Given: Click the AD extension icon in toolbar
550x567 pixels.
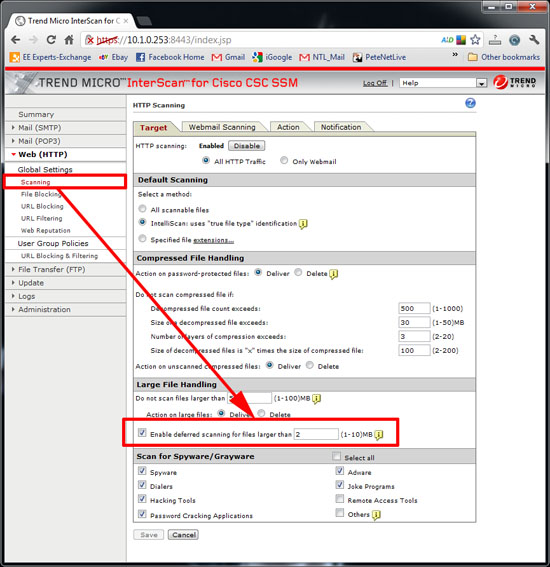Looking at the screenshot, I should click(x=447, y=40).
